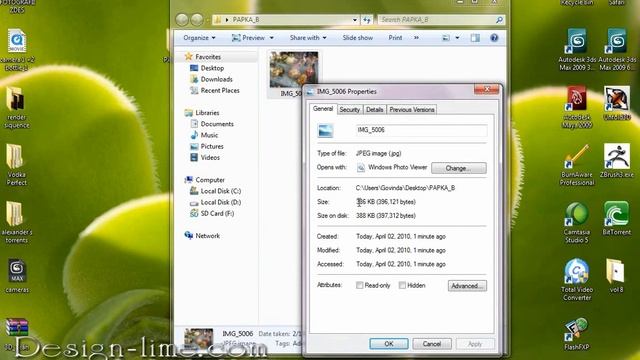Viewport: 640px width, 360px height.
Task: Select Desktop in Favorites list
Action: (207, 68)
